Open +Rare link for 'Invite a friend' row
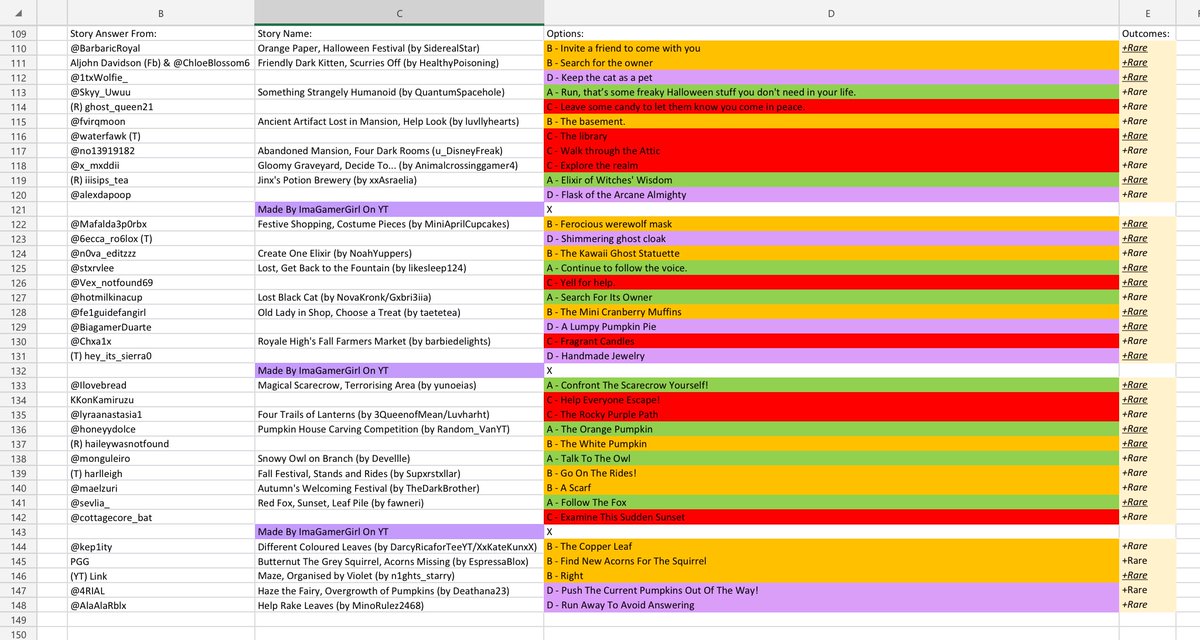Viewport: 1200px width, 640px height. pyautogui.click(x=1134, y=48)
